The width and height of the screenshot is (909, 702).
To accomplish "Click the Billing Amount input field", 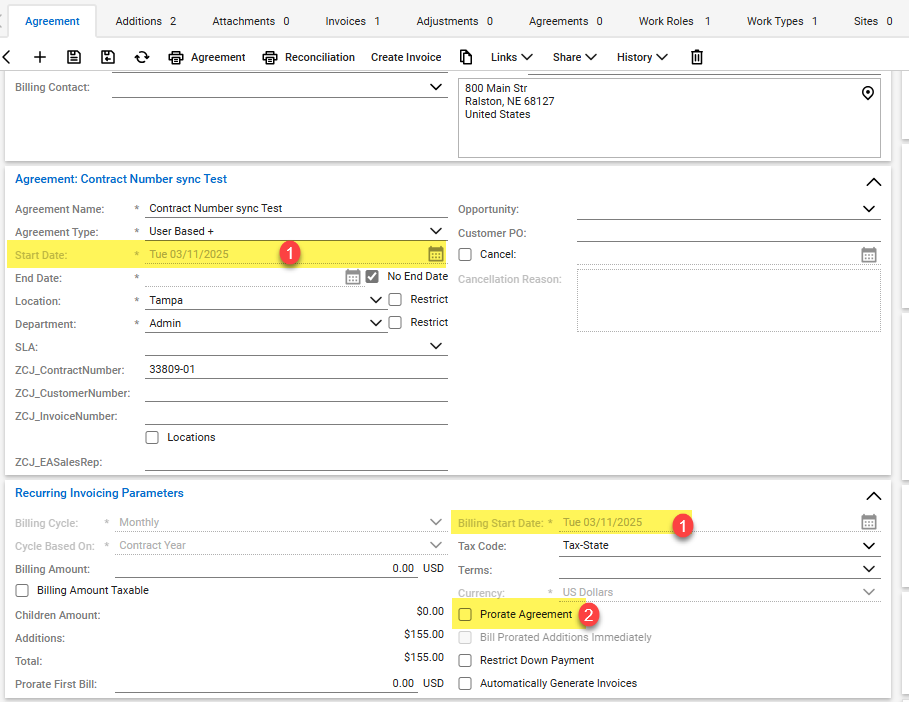I will coord(266,568).
